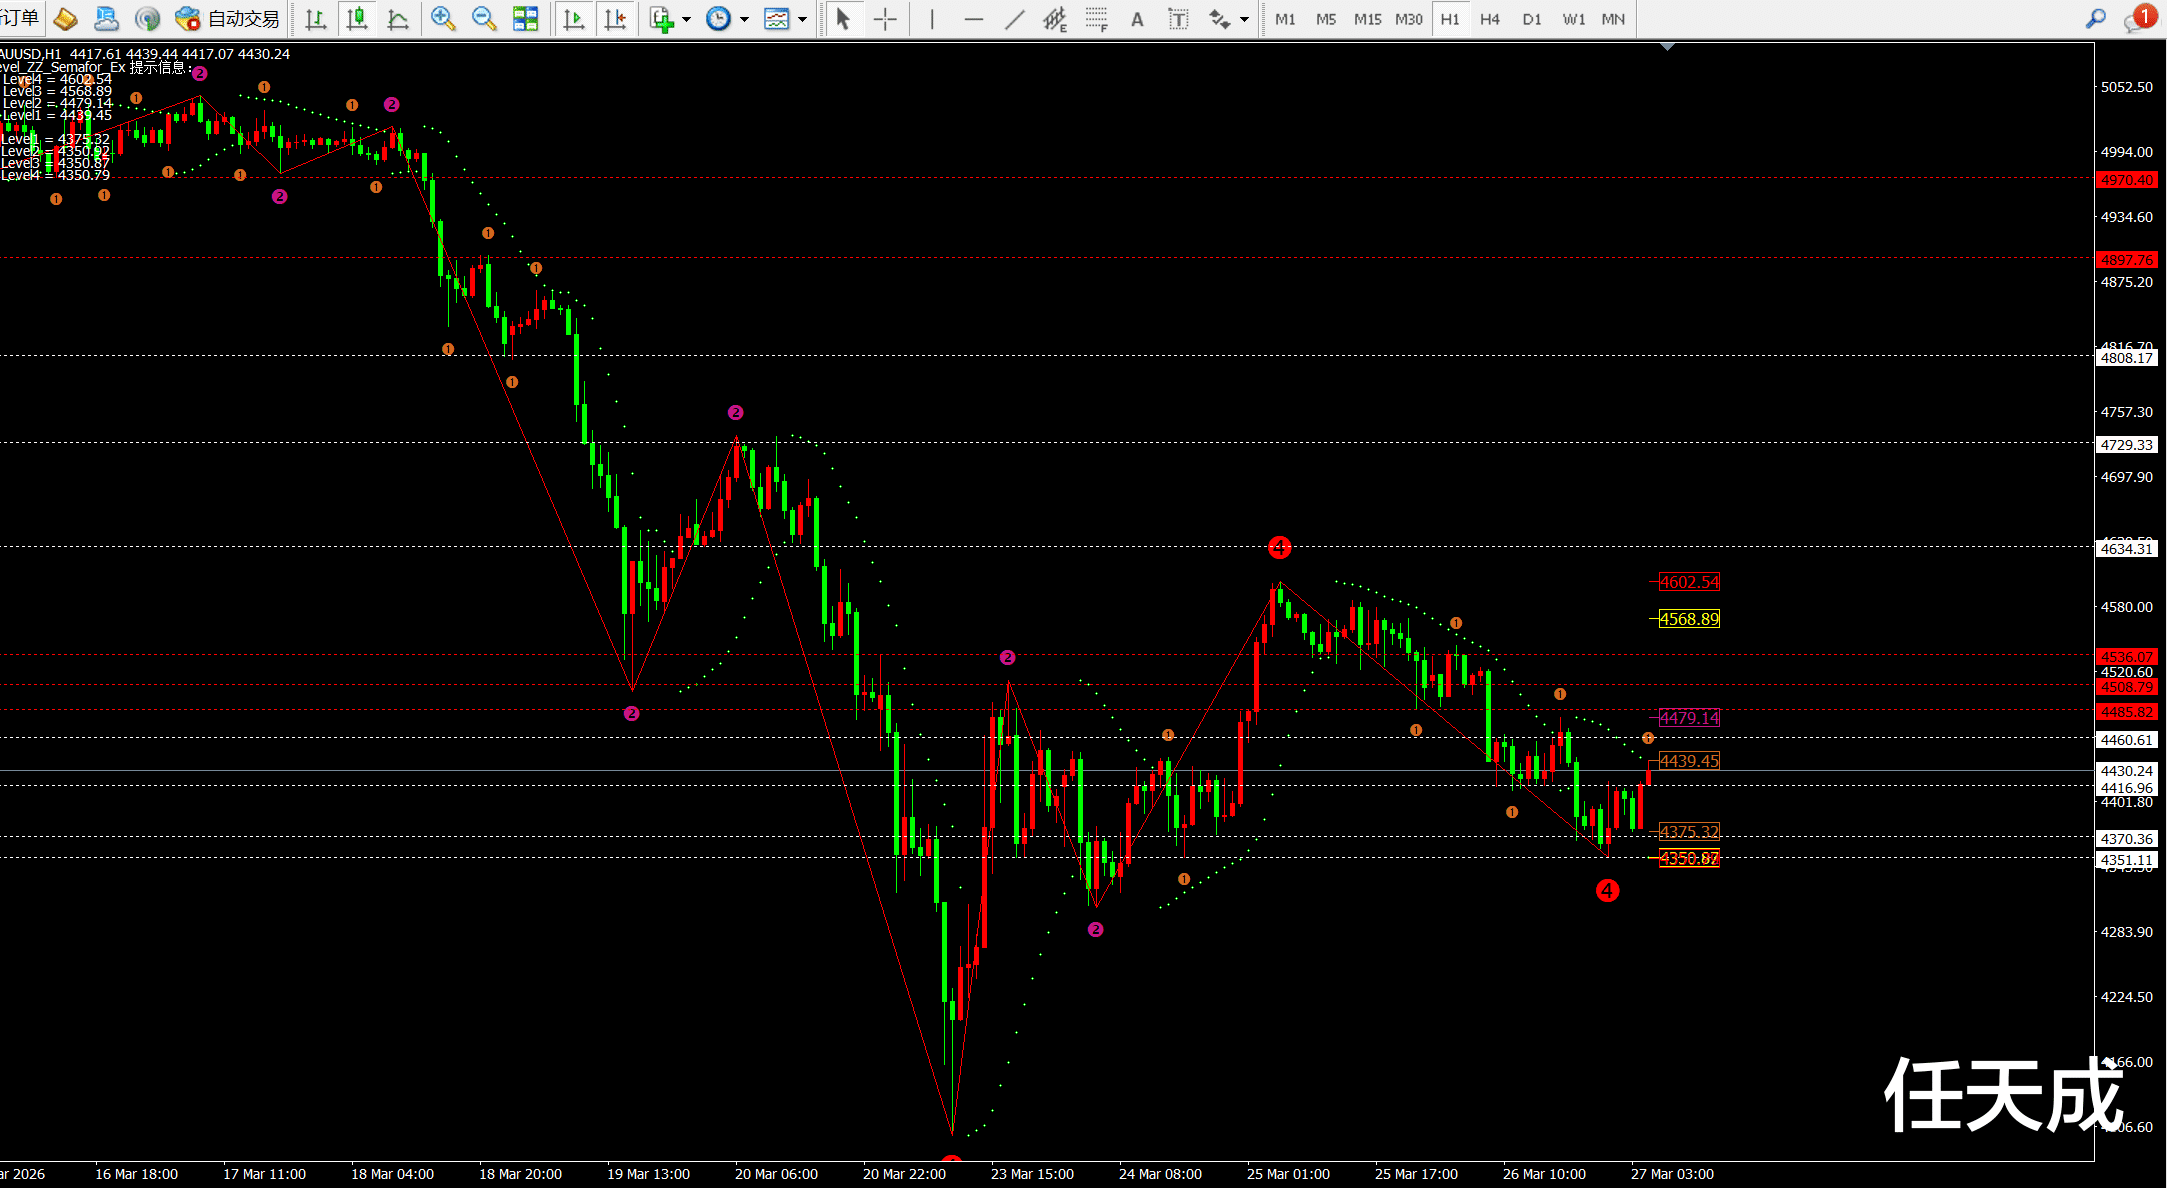Image resolution: width=2167 pixels, height=1188 pixels.
Task: Click the yellow 4568.89 level label
Action: pyautogui.click(x=1689, y=619)
